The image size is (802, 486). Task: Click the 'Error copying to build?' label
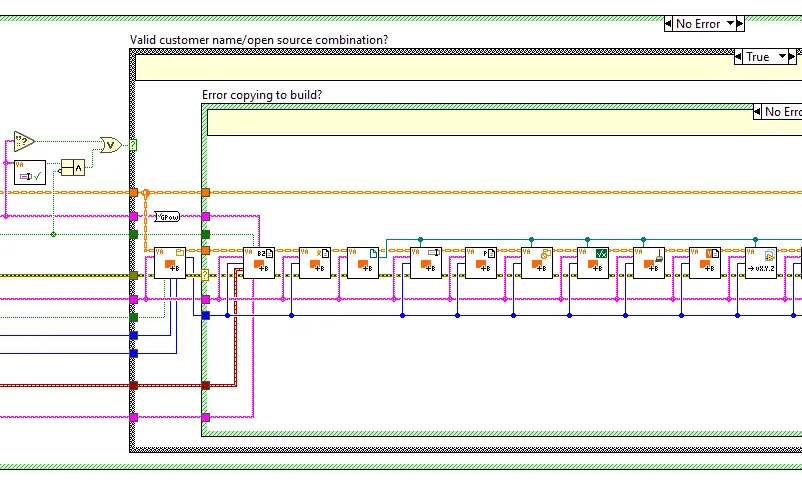(x=262, y=95)
